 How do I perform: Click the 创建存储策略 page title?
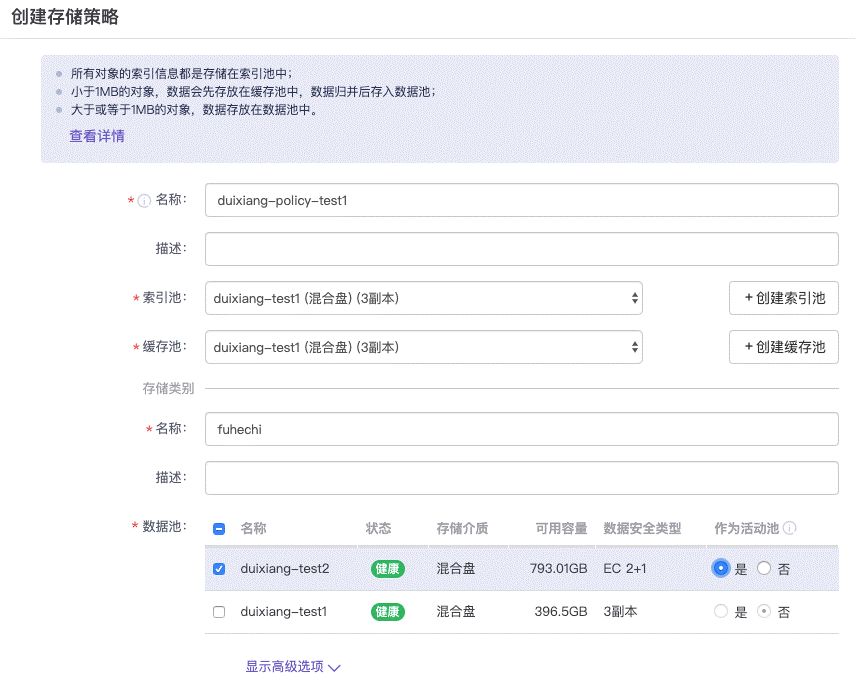[x=65, y=17]
